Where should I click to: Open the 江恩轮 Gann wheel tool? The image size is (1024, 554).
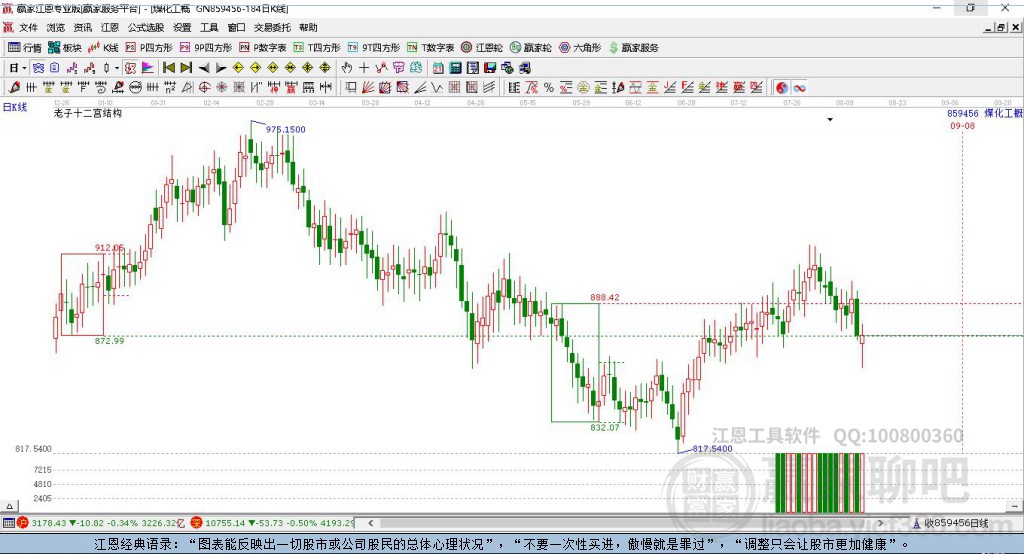(x=482, y=48)
